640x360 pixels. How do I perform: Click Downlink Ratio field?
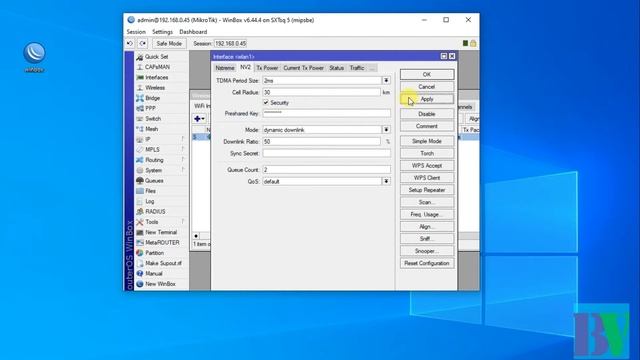click(x=322, y=141)
